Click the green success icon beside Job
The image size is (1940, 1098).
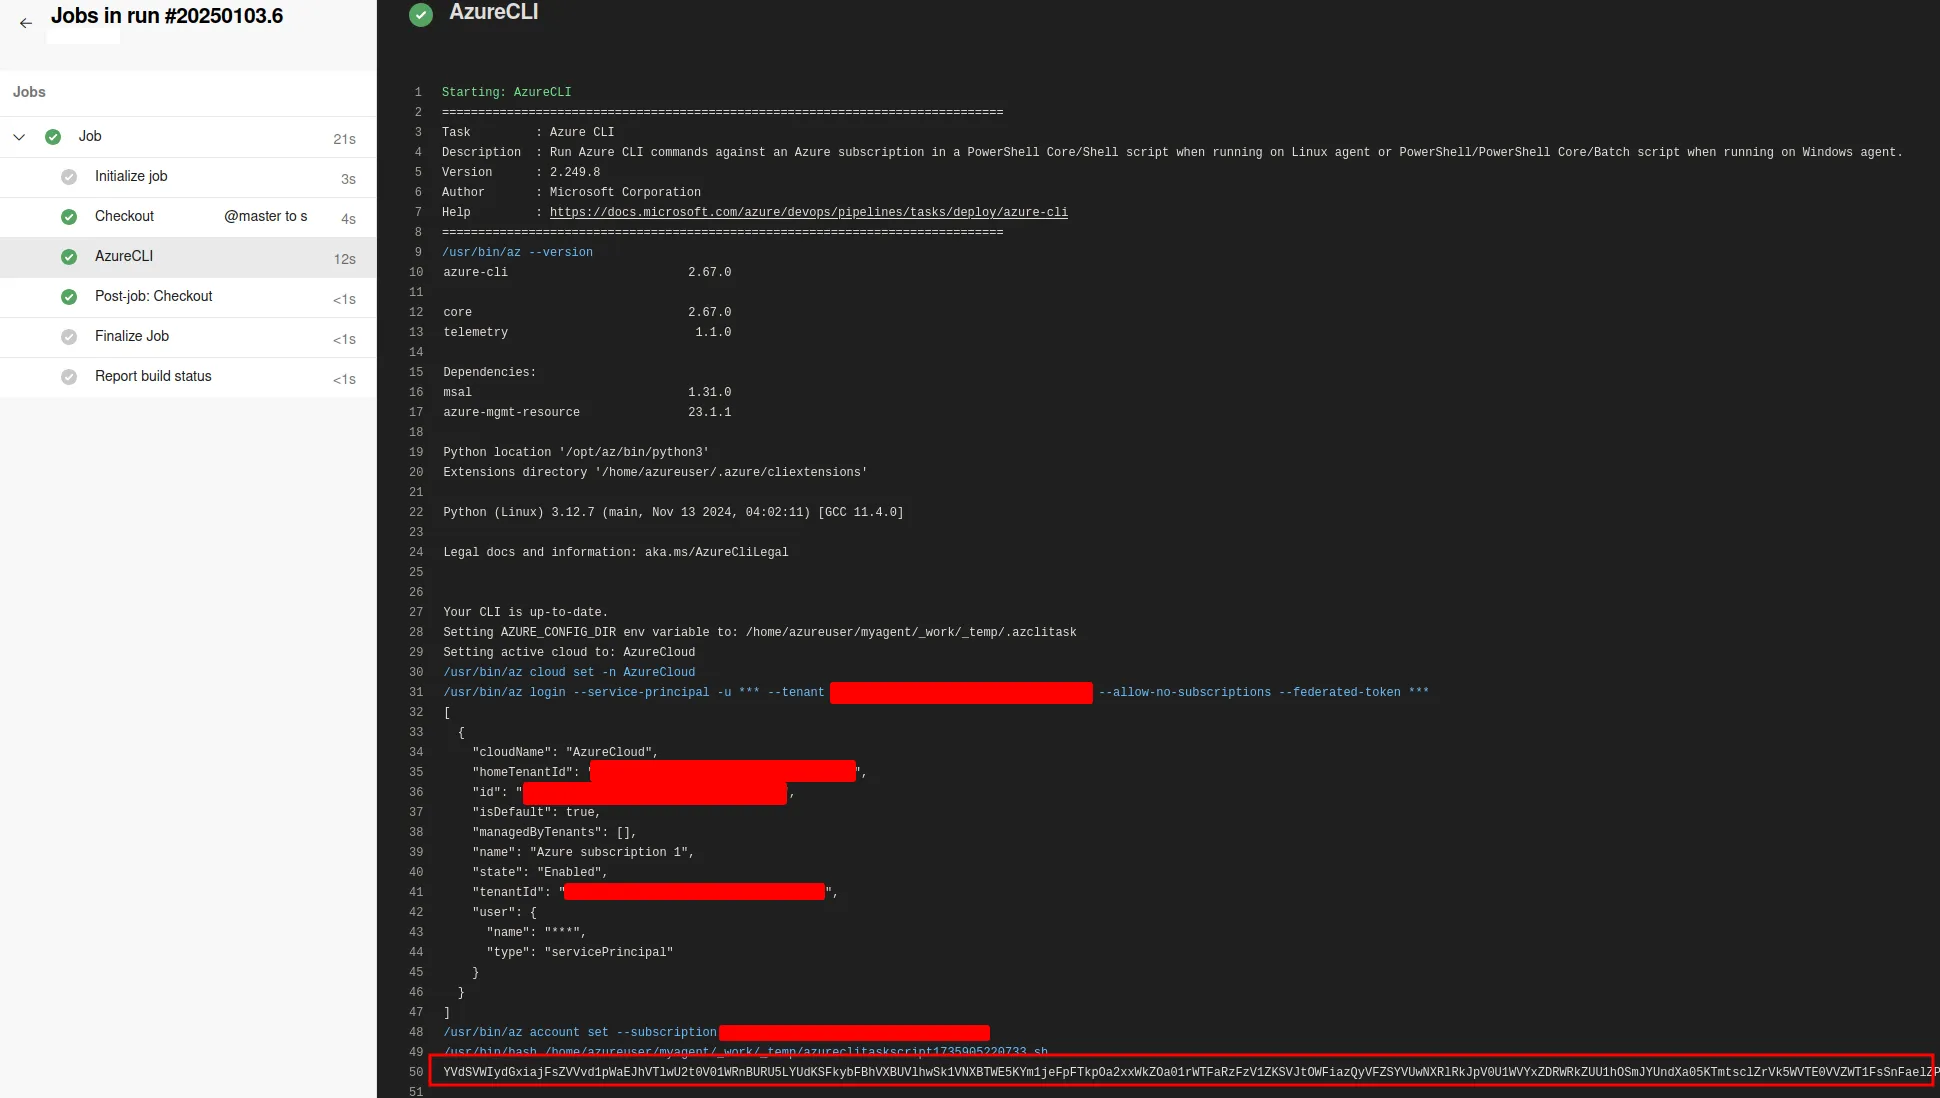tap(53, 137)
